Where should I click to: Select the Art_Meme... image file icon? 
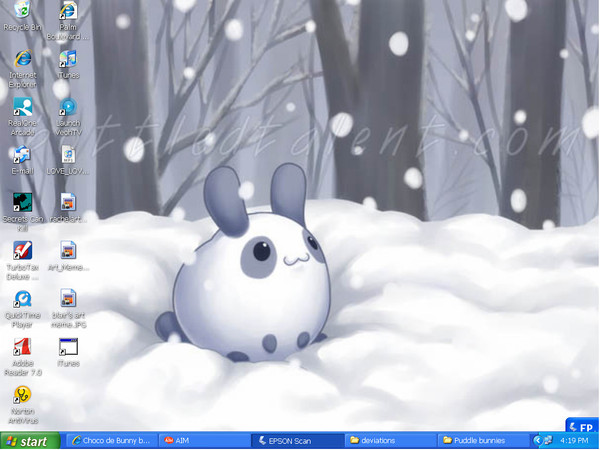click(x=68, y=251)
